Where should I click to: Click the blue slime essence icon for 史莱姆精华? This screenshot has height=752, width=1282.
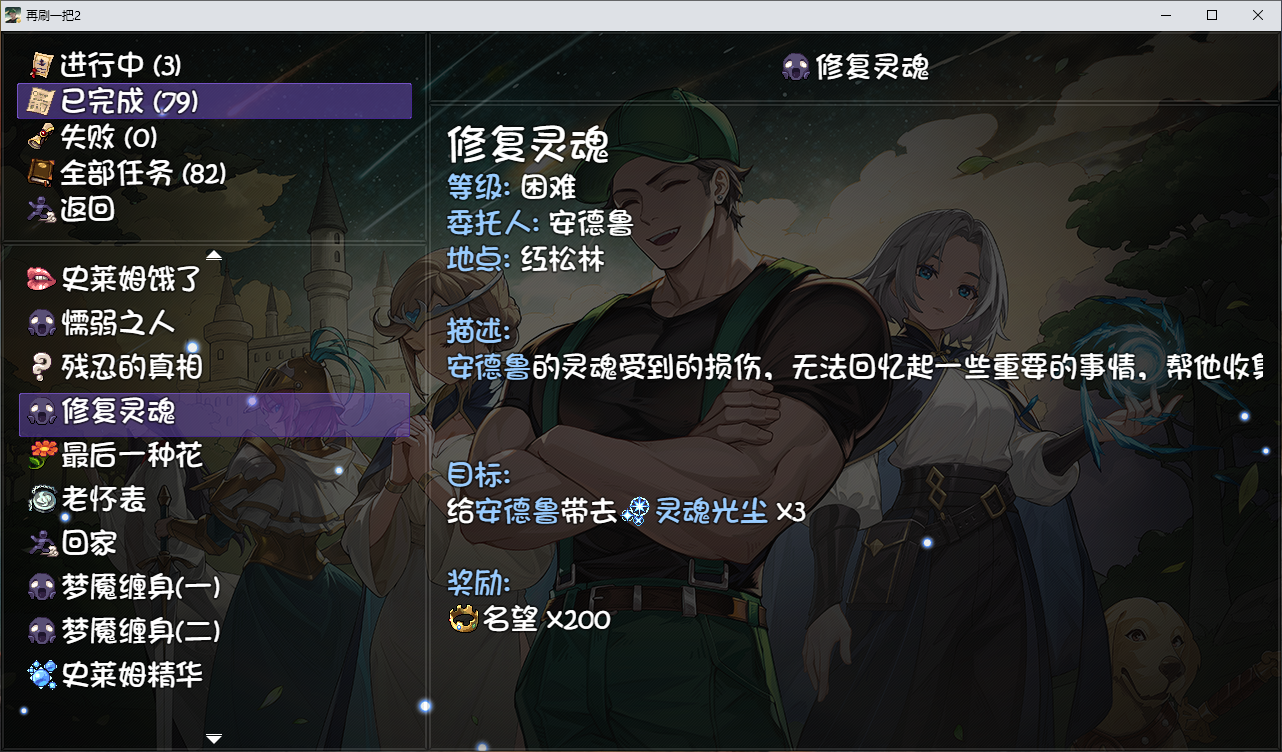click(x=41, y=676)
